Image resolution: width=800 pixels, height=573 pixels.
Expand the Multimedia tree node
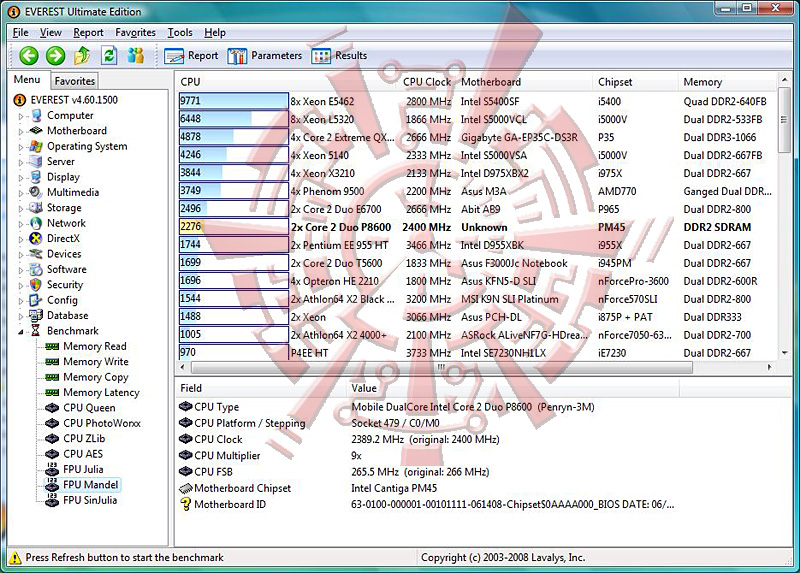tap(21, 193)
